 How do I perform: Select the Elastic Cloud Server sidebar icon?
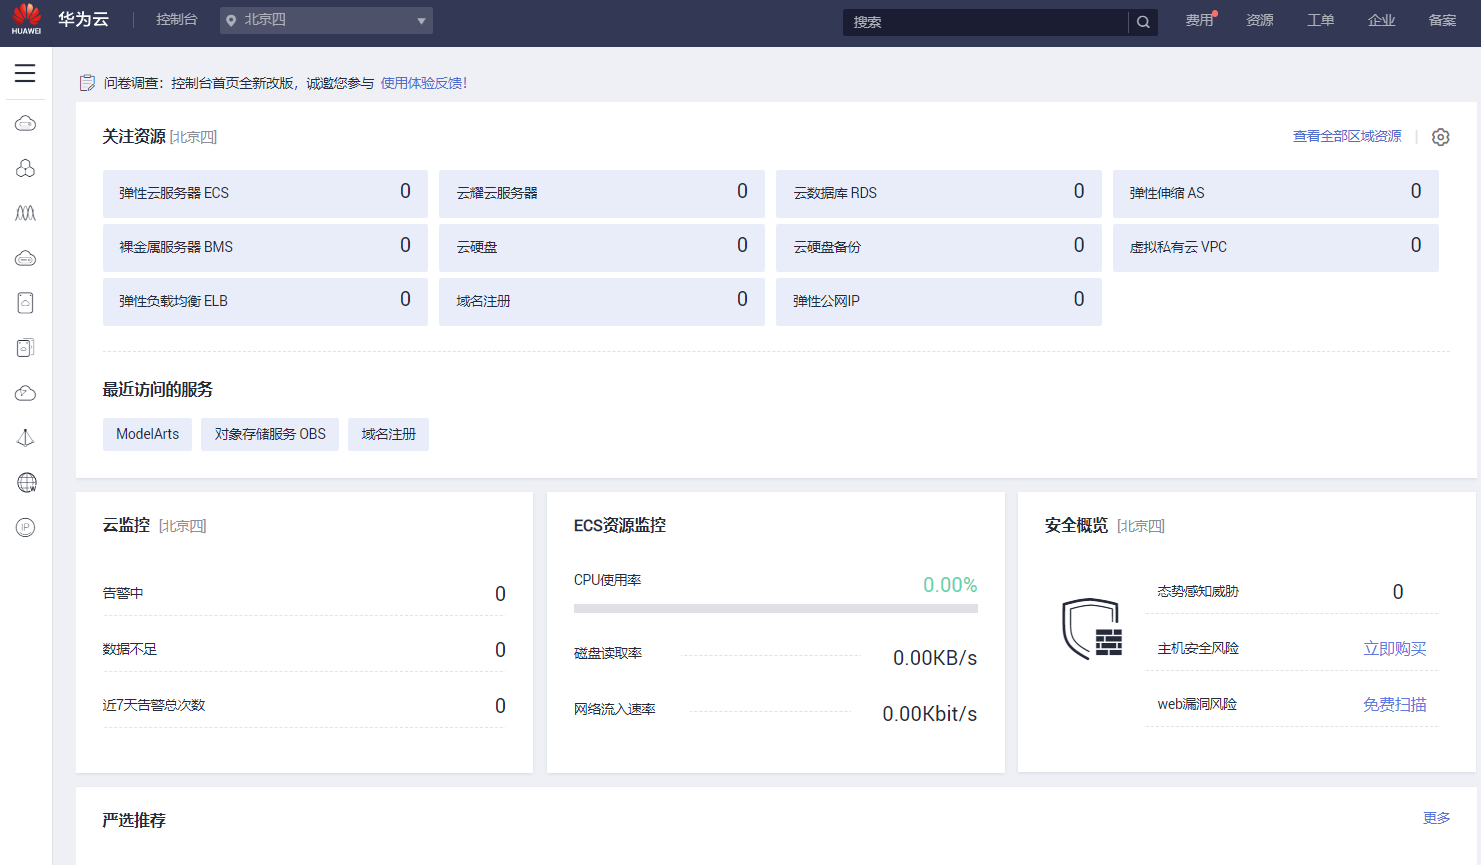25,123
